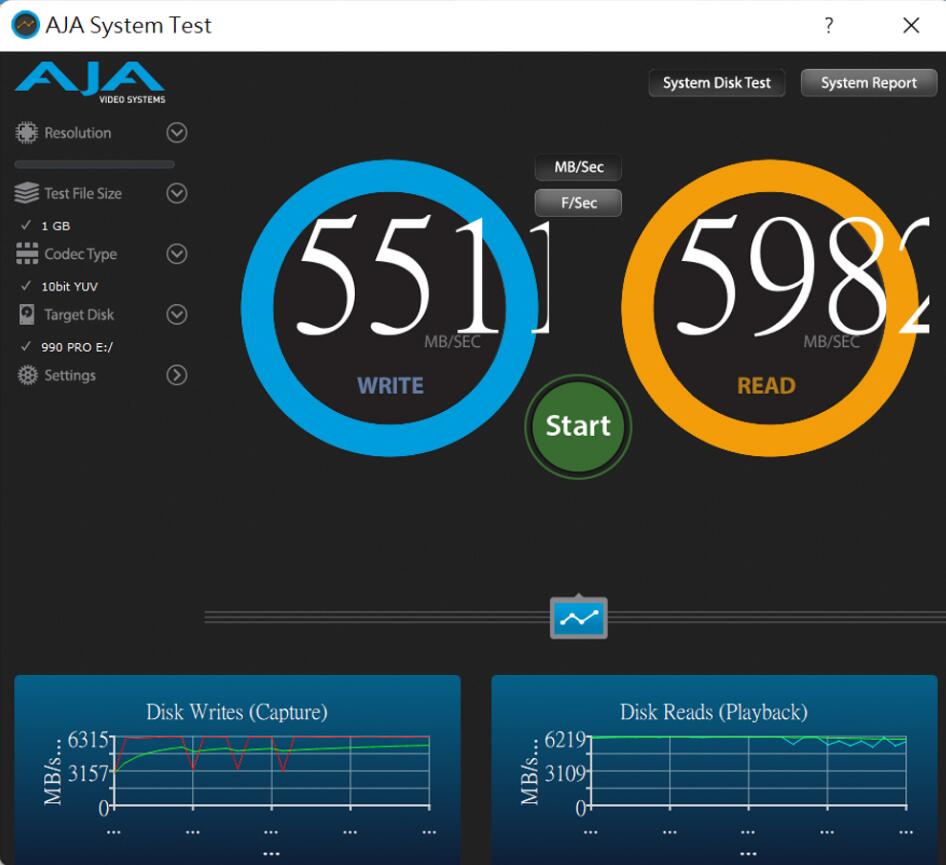
Task: Close the AJA System Test window
Action: click(x=911, y=25)
